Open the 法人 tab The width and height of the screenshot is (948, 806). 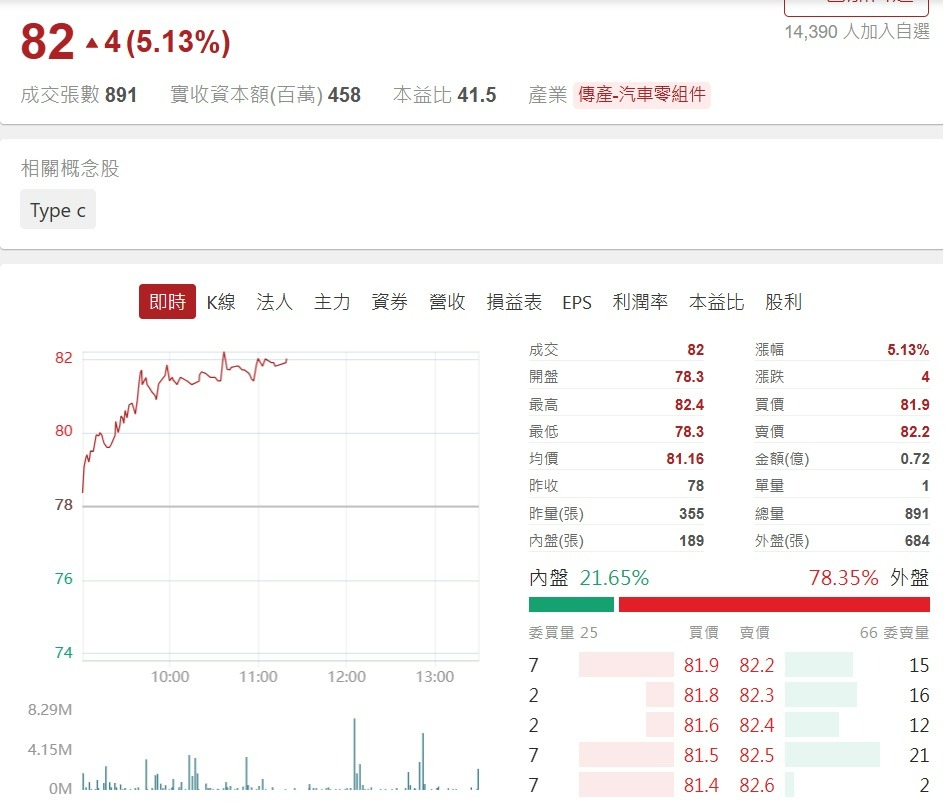click(x=275, y=302)
